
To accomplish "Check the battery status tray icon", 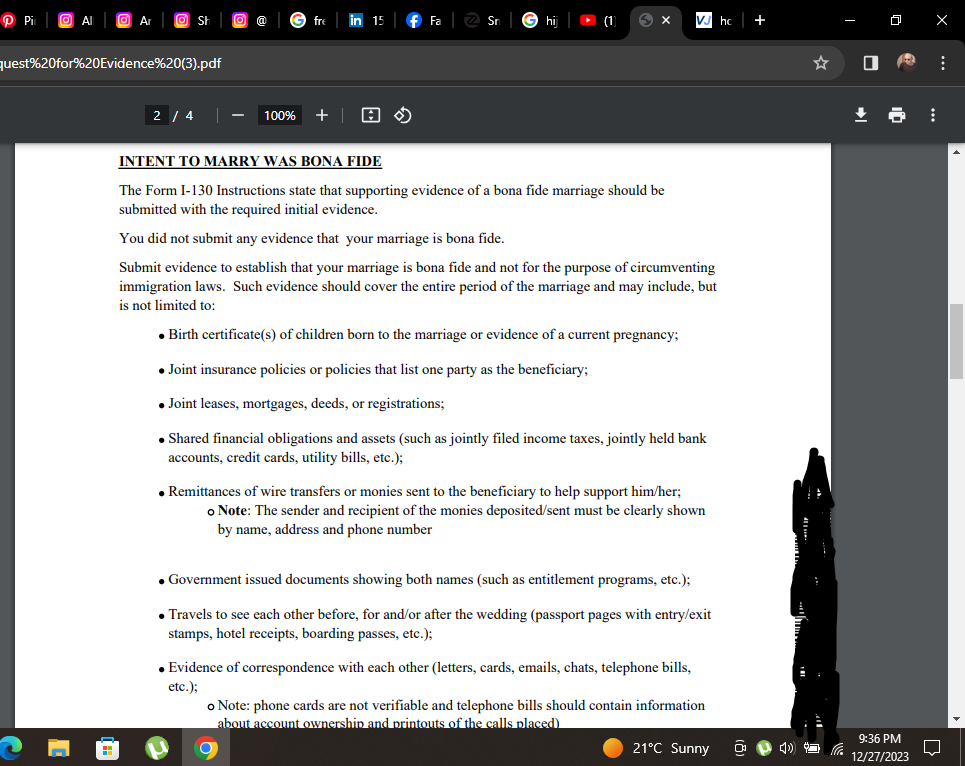I will [x=812, y=748].
